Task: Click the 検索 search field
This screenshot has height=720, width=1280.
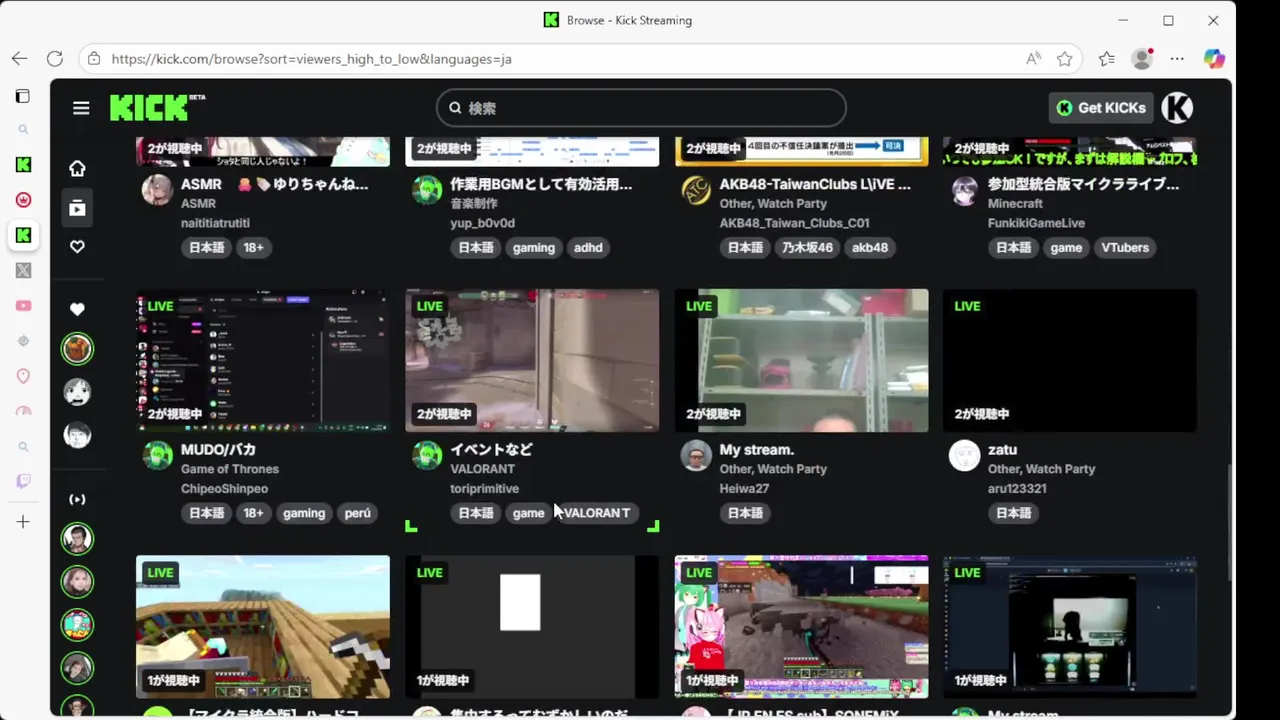Action: point(641,108)
